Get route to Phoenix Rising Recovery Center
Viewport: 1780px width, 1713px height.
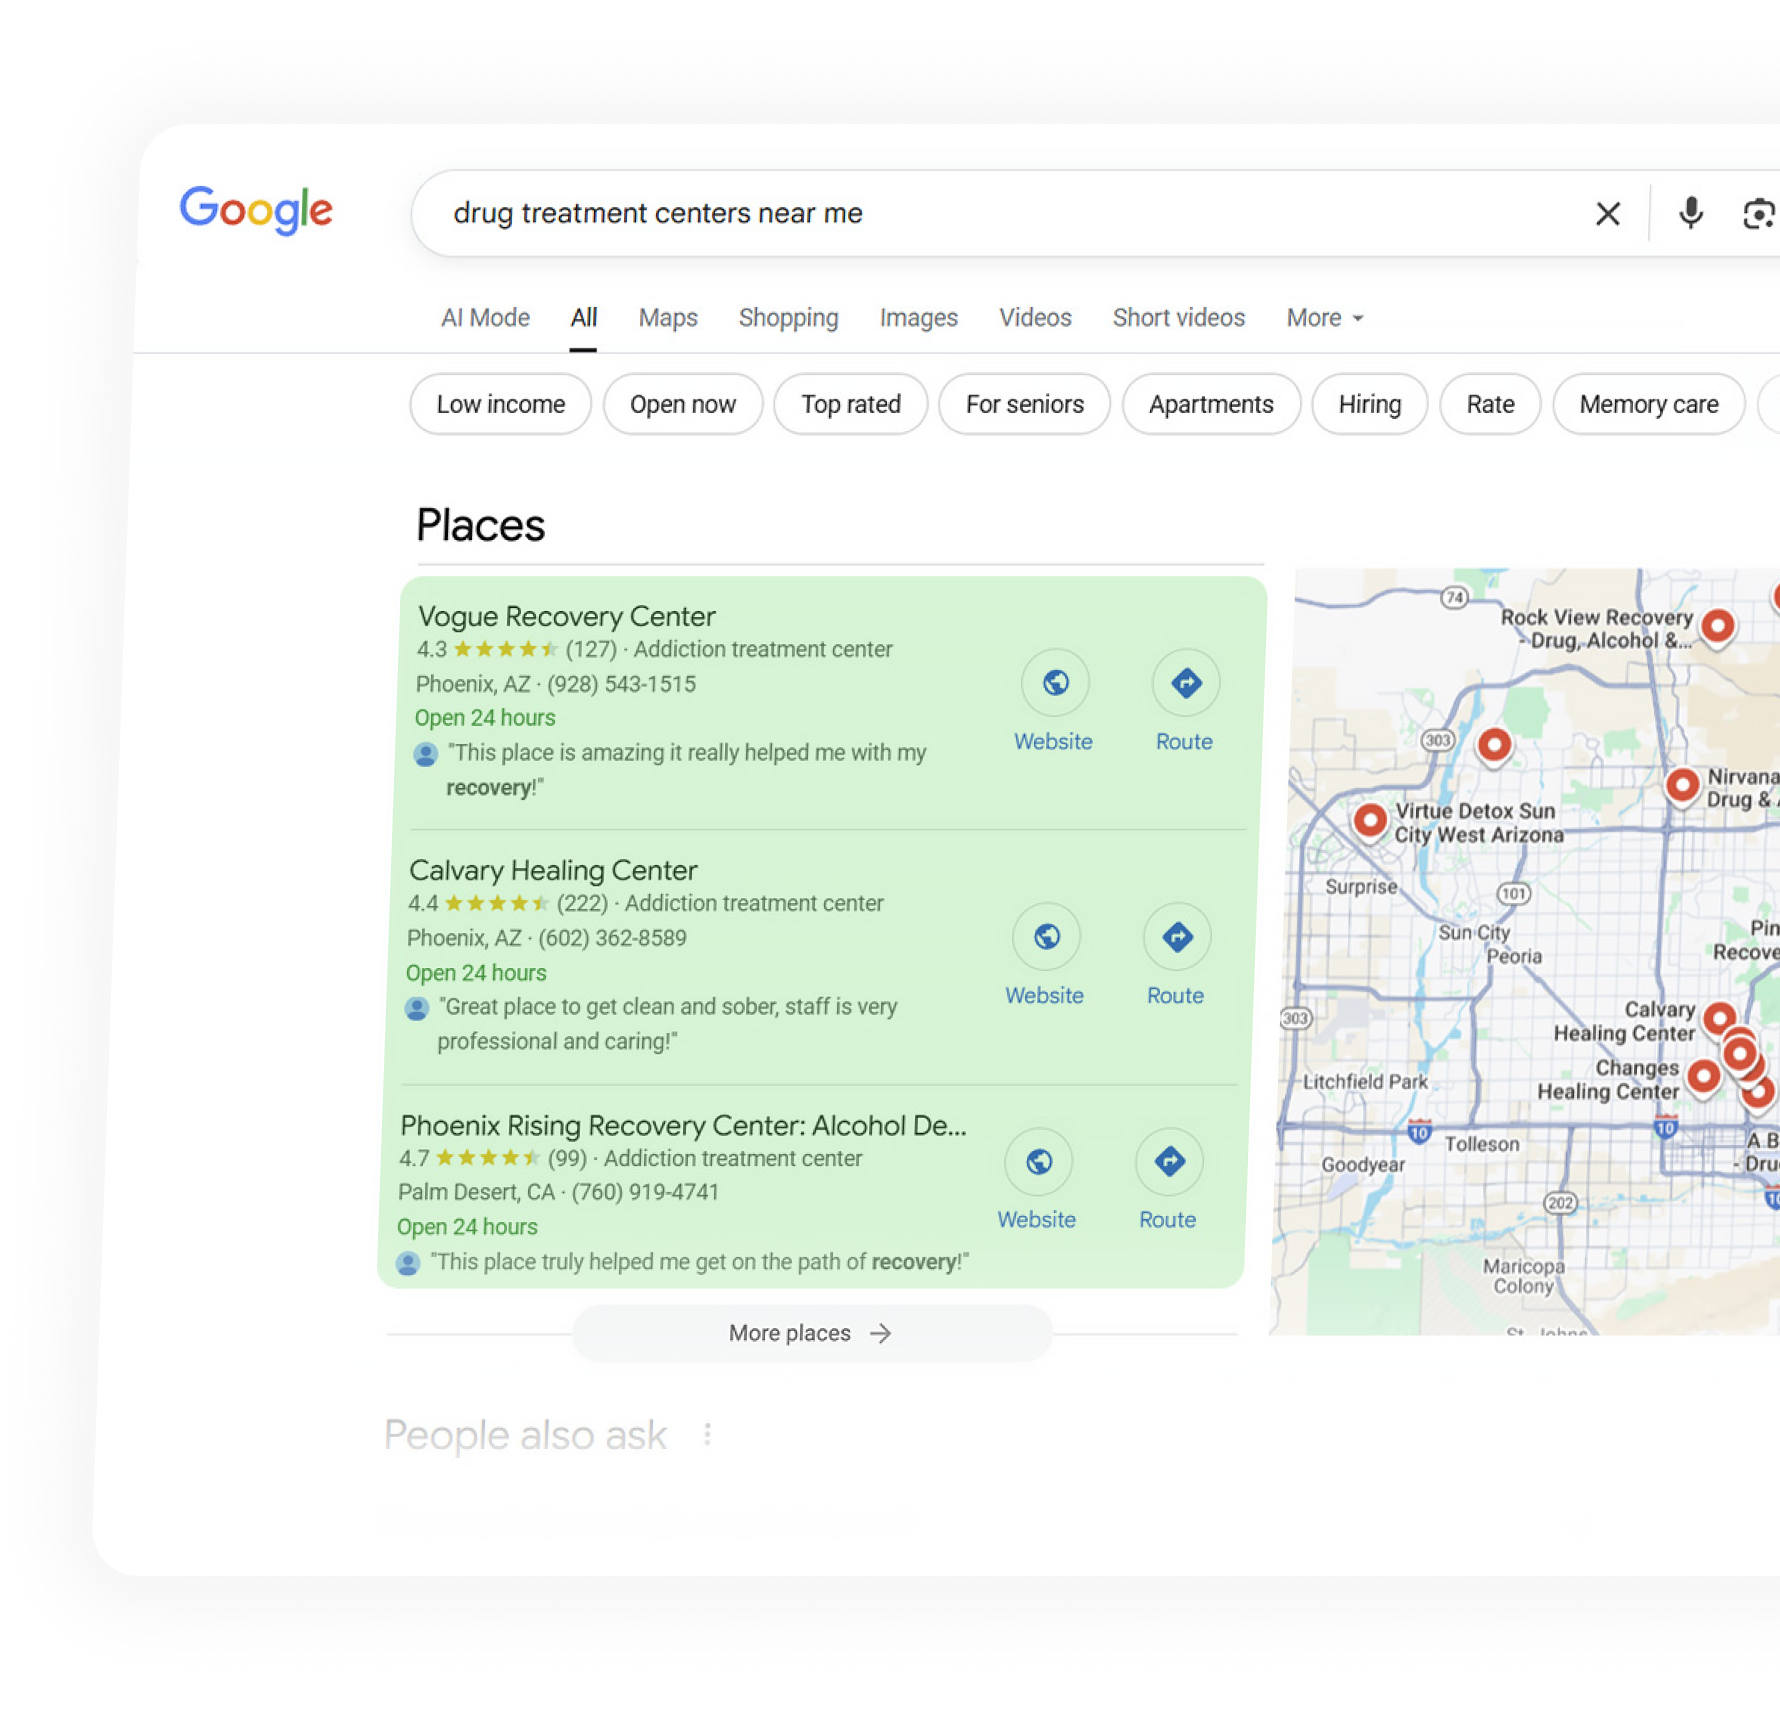[x=1169, y=1162]
